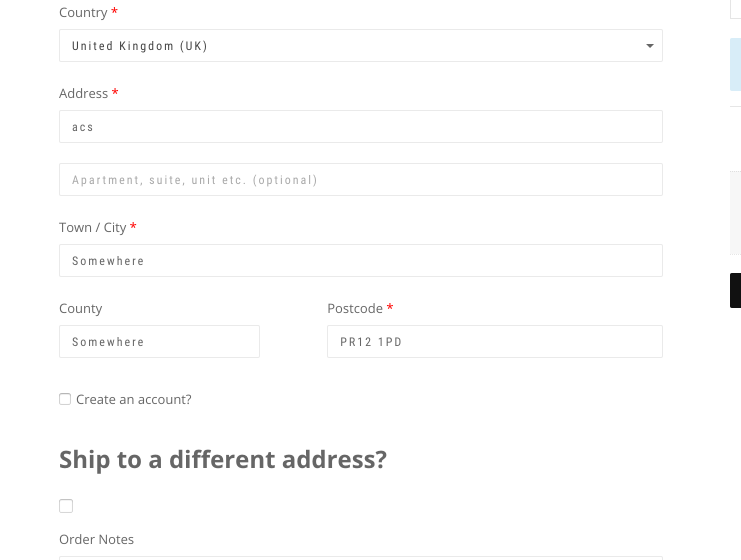Enable the ship to different address checkbox
Viewport: 741px width, 560px height.
[66, 506]
